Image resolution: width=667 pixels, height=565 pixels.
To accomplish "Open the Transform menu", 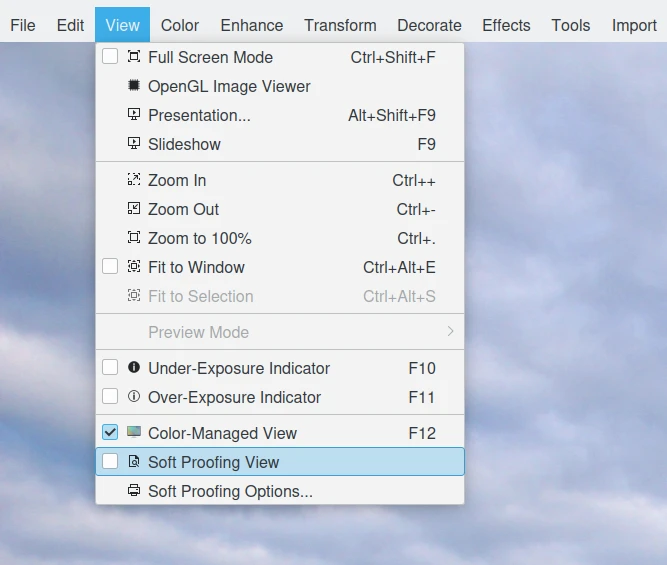I will [x=340, y=25].
